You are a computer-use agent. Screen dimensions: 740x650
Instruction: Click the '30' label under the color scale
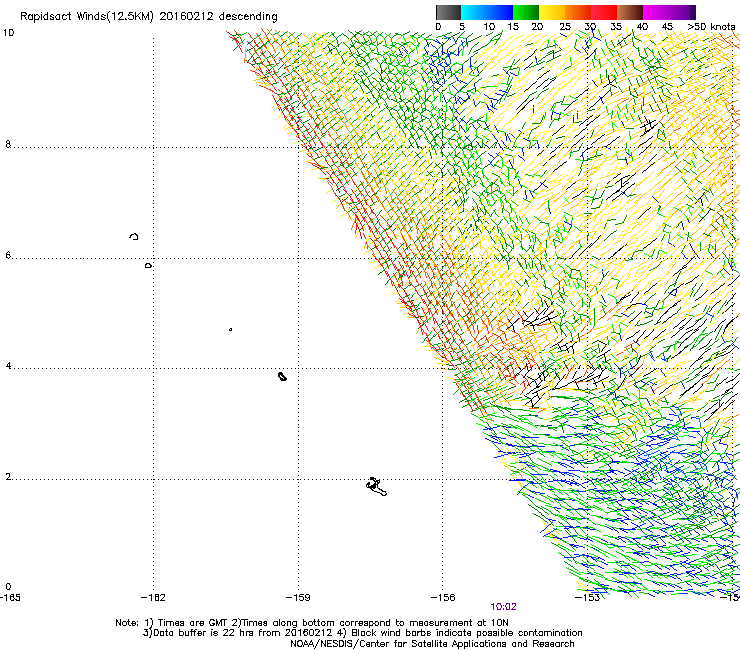[590, 27]
